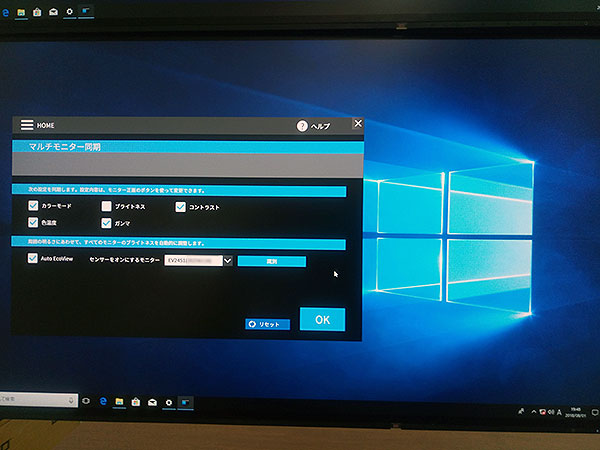
Task: Switch IME input mode A indicator
Action: tap(559, 412)
